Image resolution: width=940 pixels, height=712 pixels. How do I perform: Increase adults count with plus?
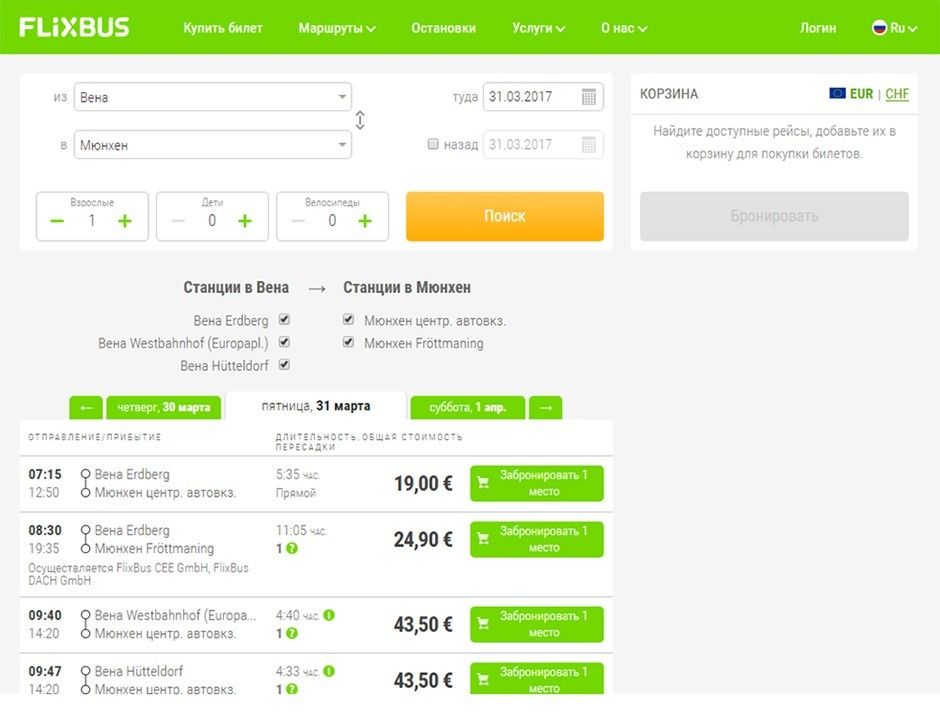pyautogui.click(x=125, y=221)
